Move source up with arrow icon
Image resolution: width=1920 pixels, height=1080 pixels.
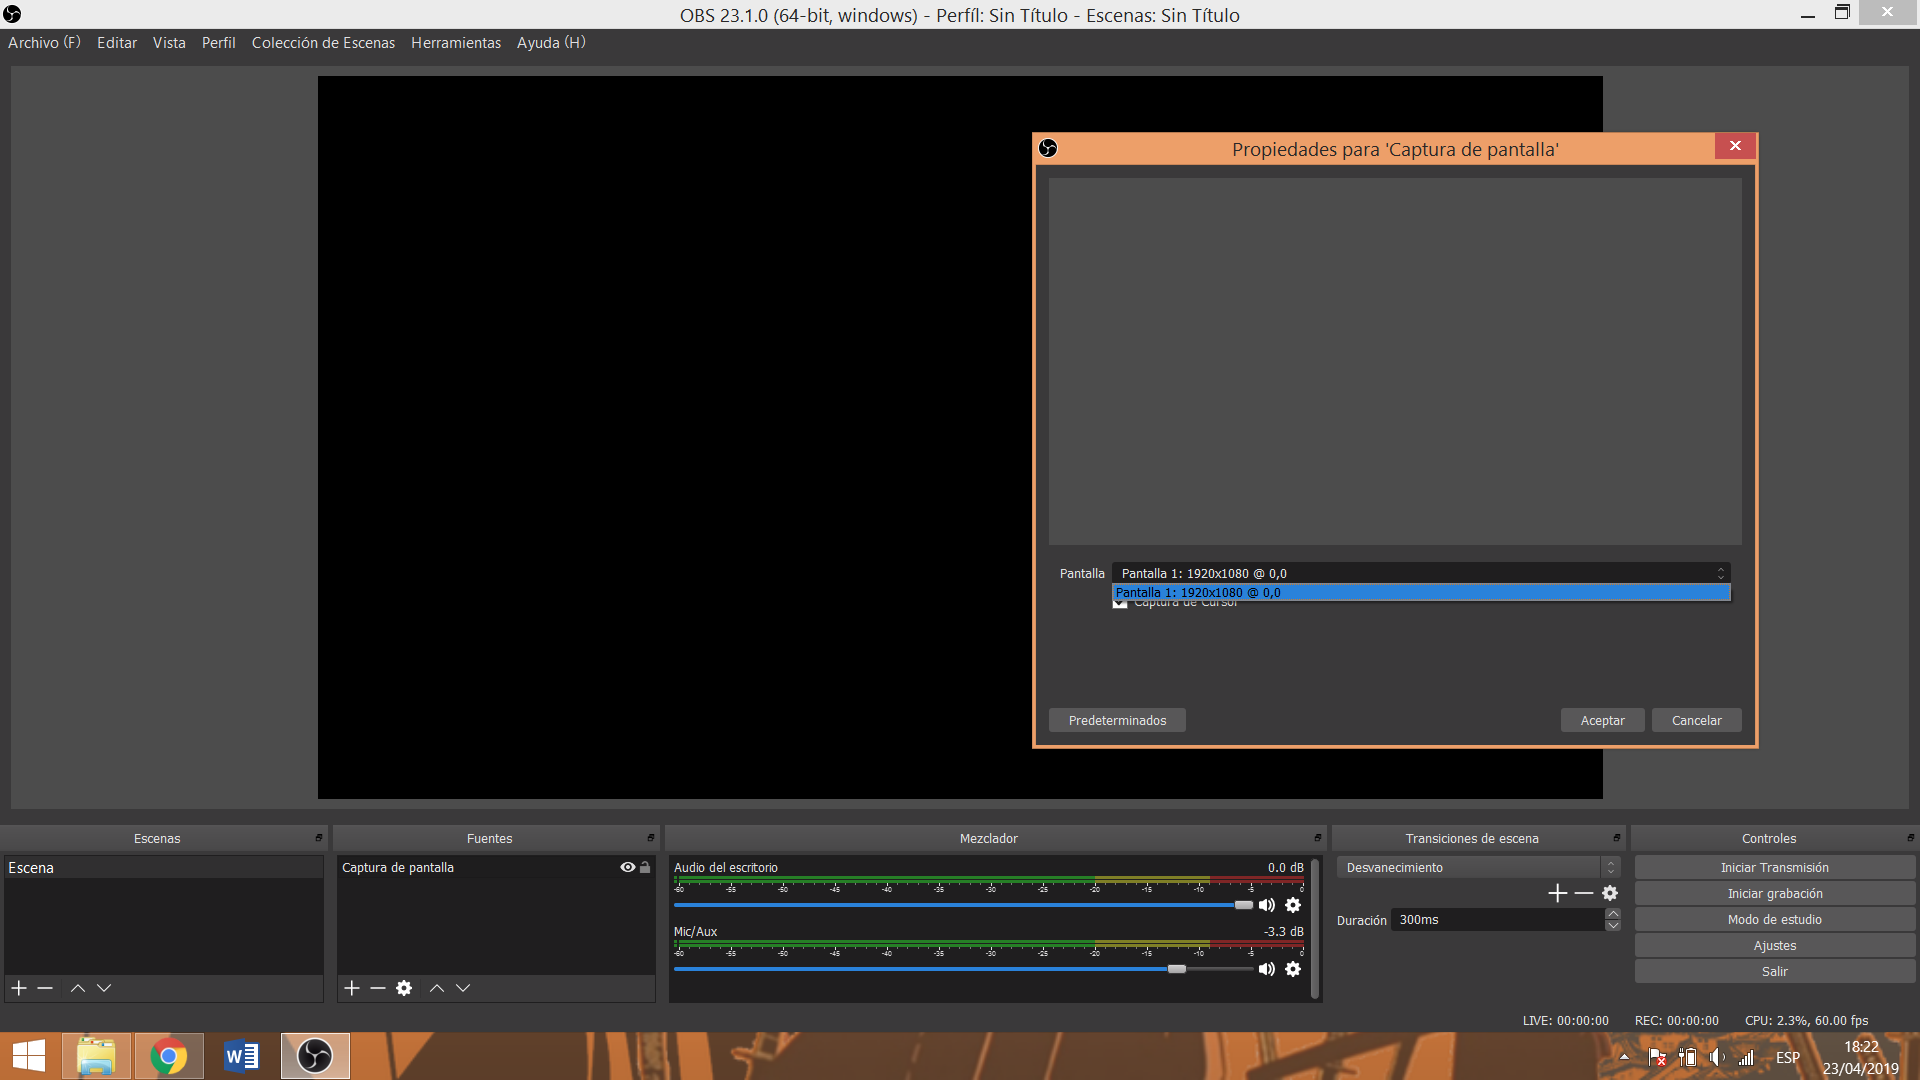pyautogui.click(x=437, y=988)
